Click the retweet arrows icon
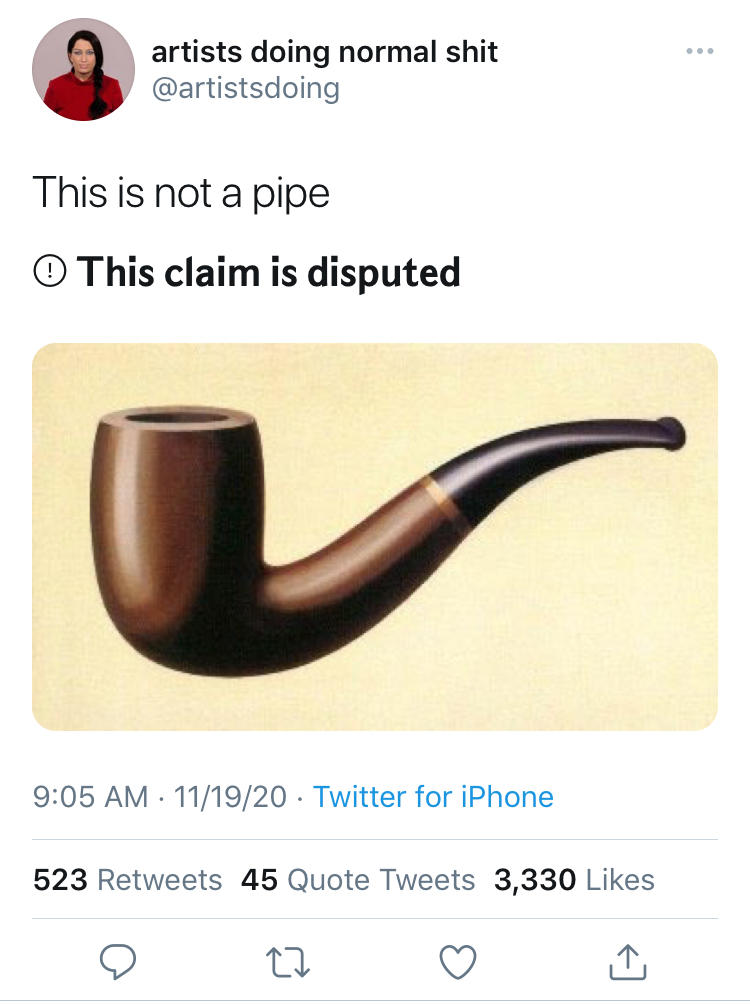This screenshot has height=1004, width=750. pyautogui.click(x=289, y=963)
